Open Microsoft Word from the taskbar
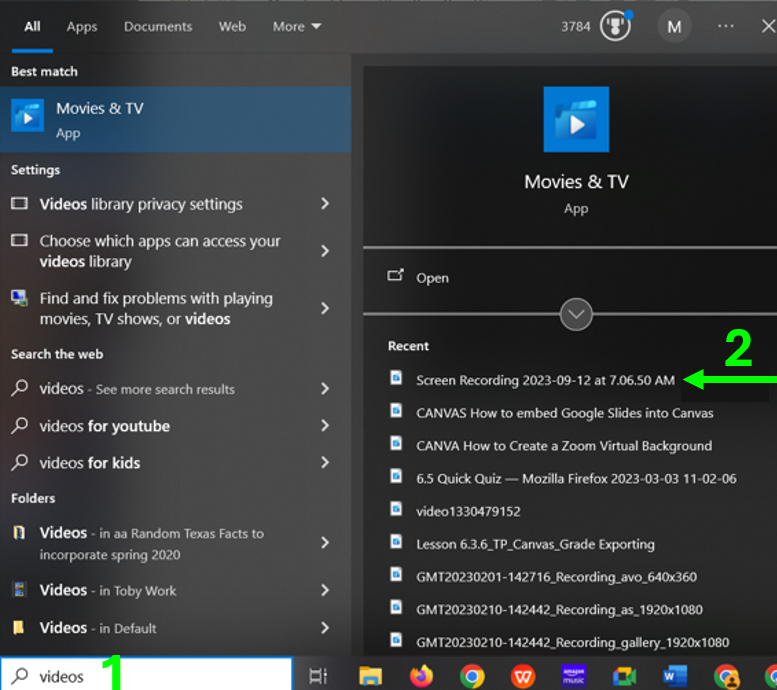The image size is (777, 690). click(674, 676)
